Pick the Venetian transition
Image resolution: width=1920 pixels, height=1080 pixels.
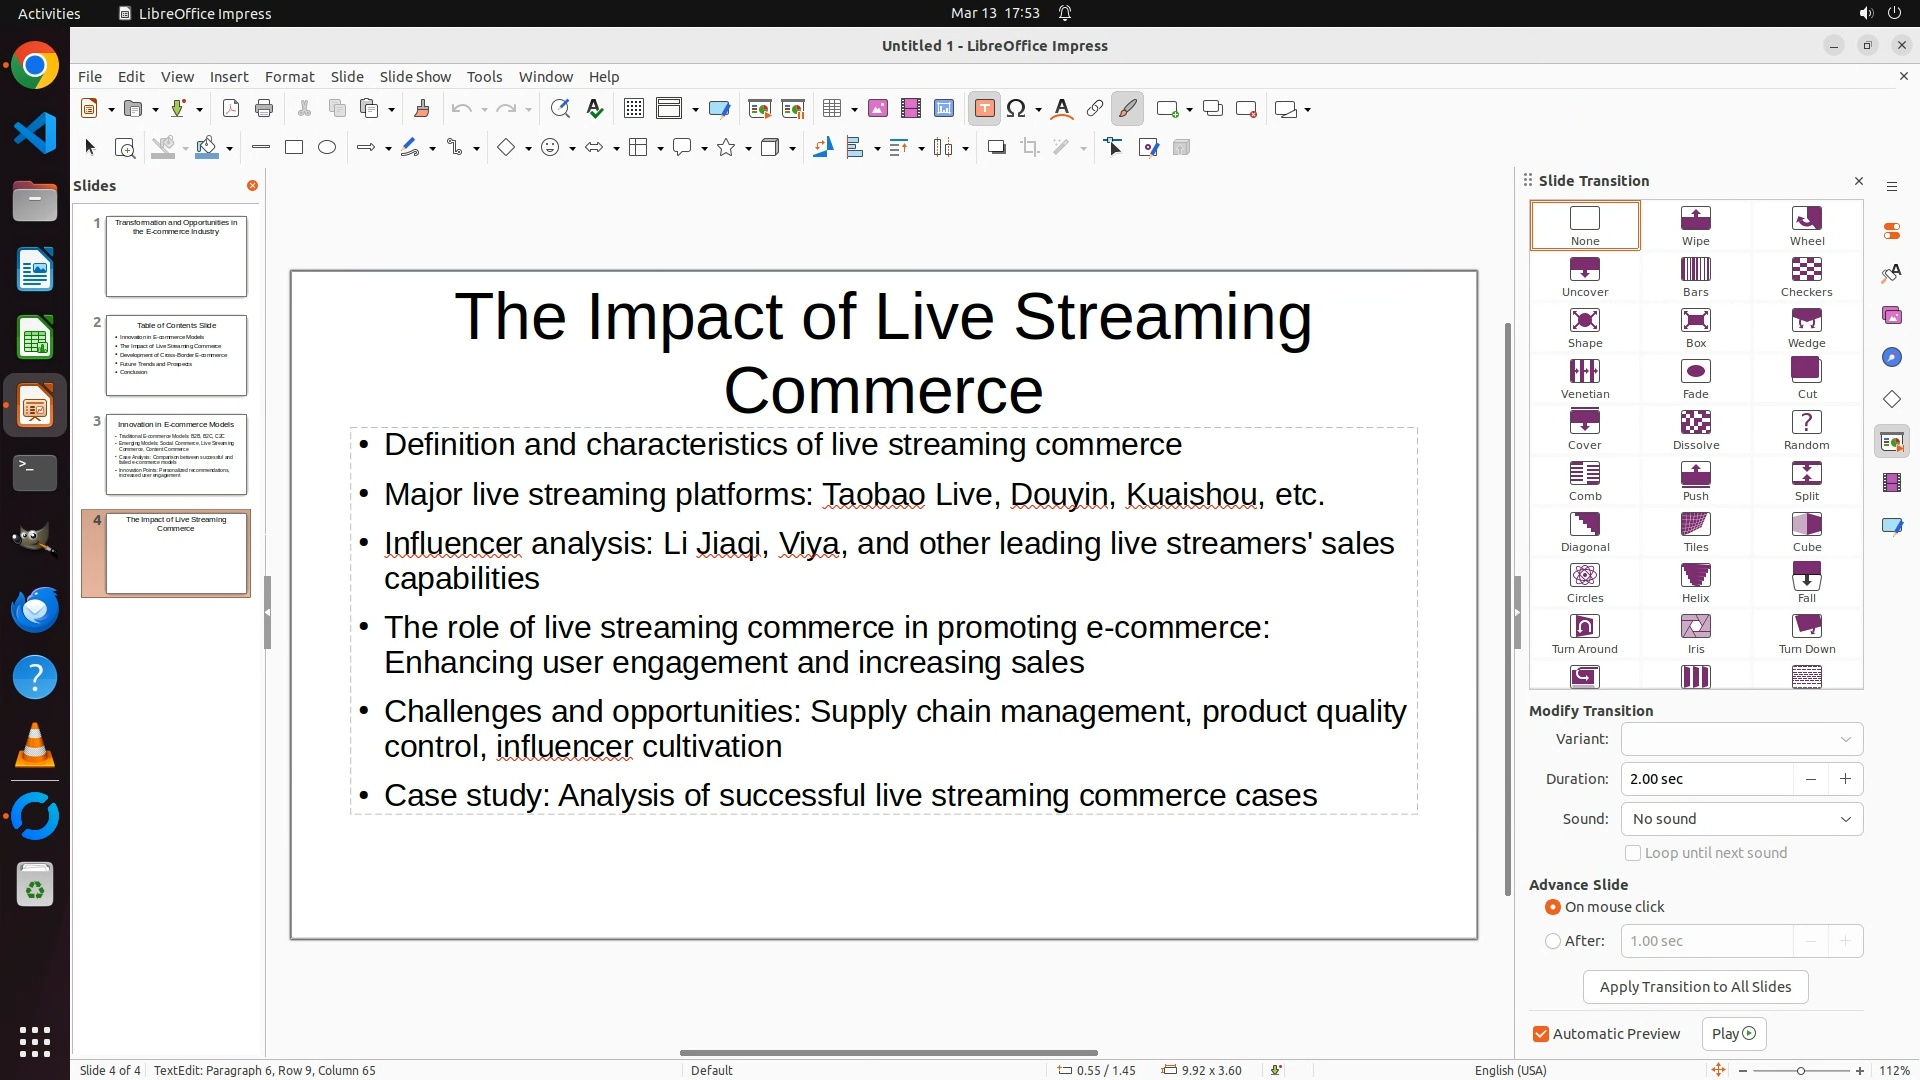(1584, 379)
